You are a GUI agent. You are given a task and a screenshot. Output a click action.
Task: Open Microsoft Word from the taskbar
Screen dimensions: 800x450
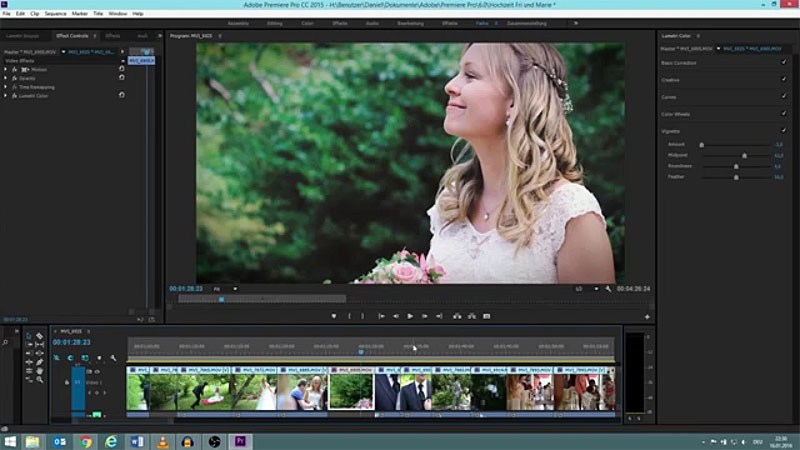pos(137,441)
